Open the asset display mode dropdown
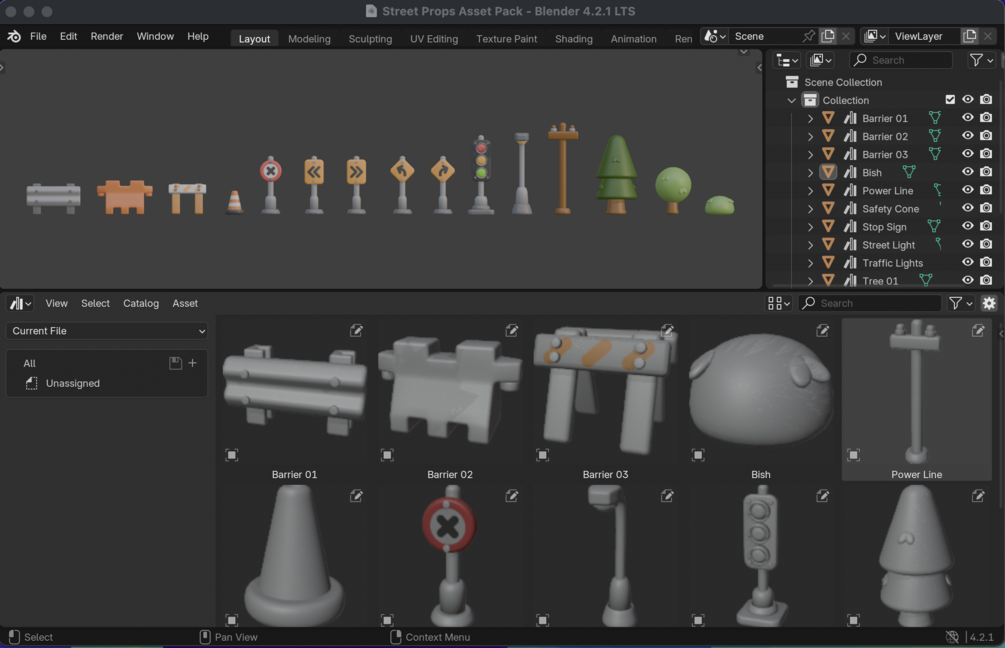Screen dimensions: 1005x648 pos(778,303)
